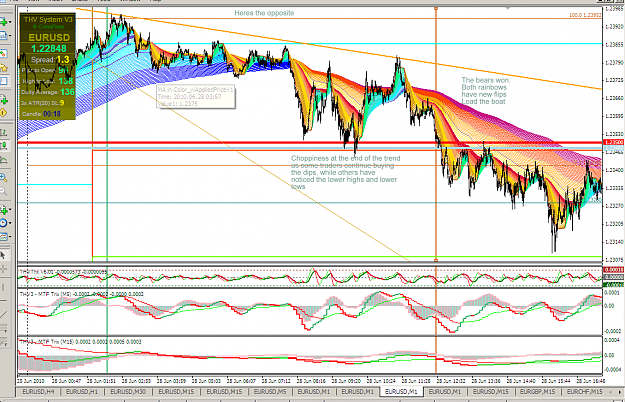The image size is (625, 402).
Task: Open the Profiles toolbar icon
Action: (x=4, y=36)
